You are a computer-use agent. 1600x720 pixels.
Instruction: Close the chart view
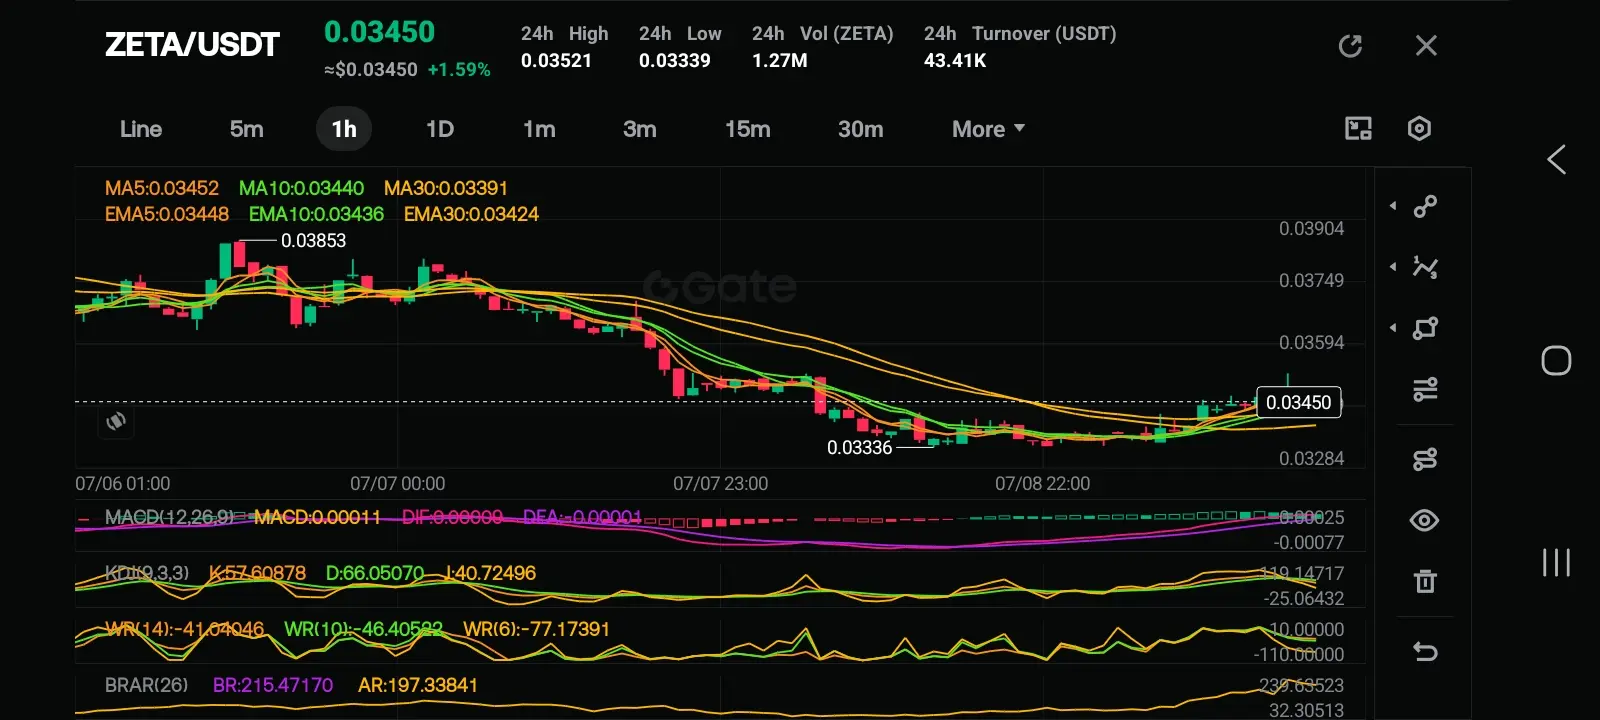[x=1426, y=46]
